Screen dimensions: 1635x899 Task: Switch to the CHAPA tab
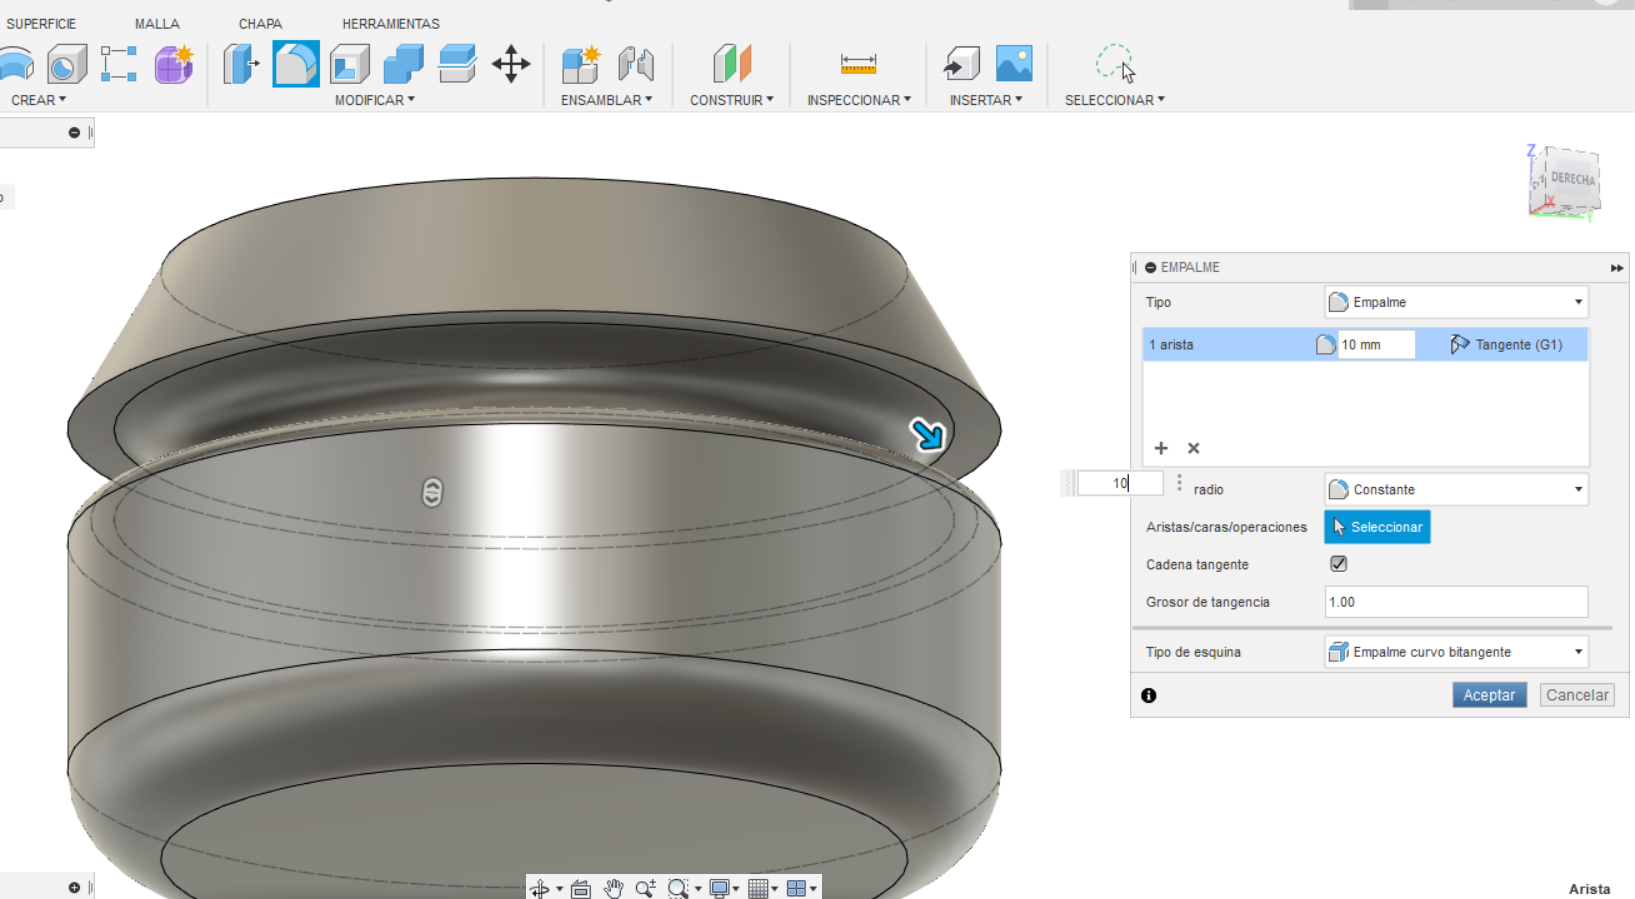coord(260,23)
